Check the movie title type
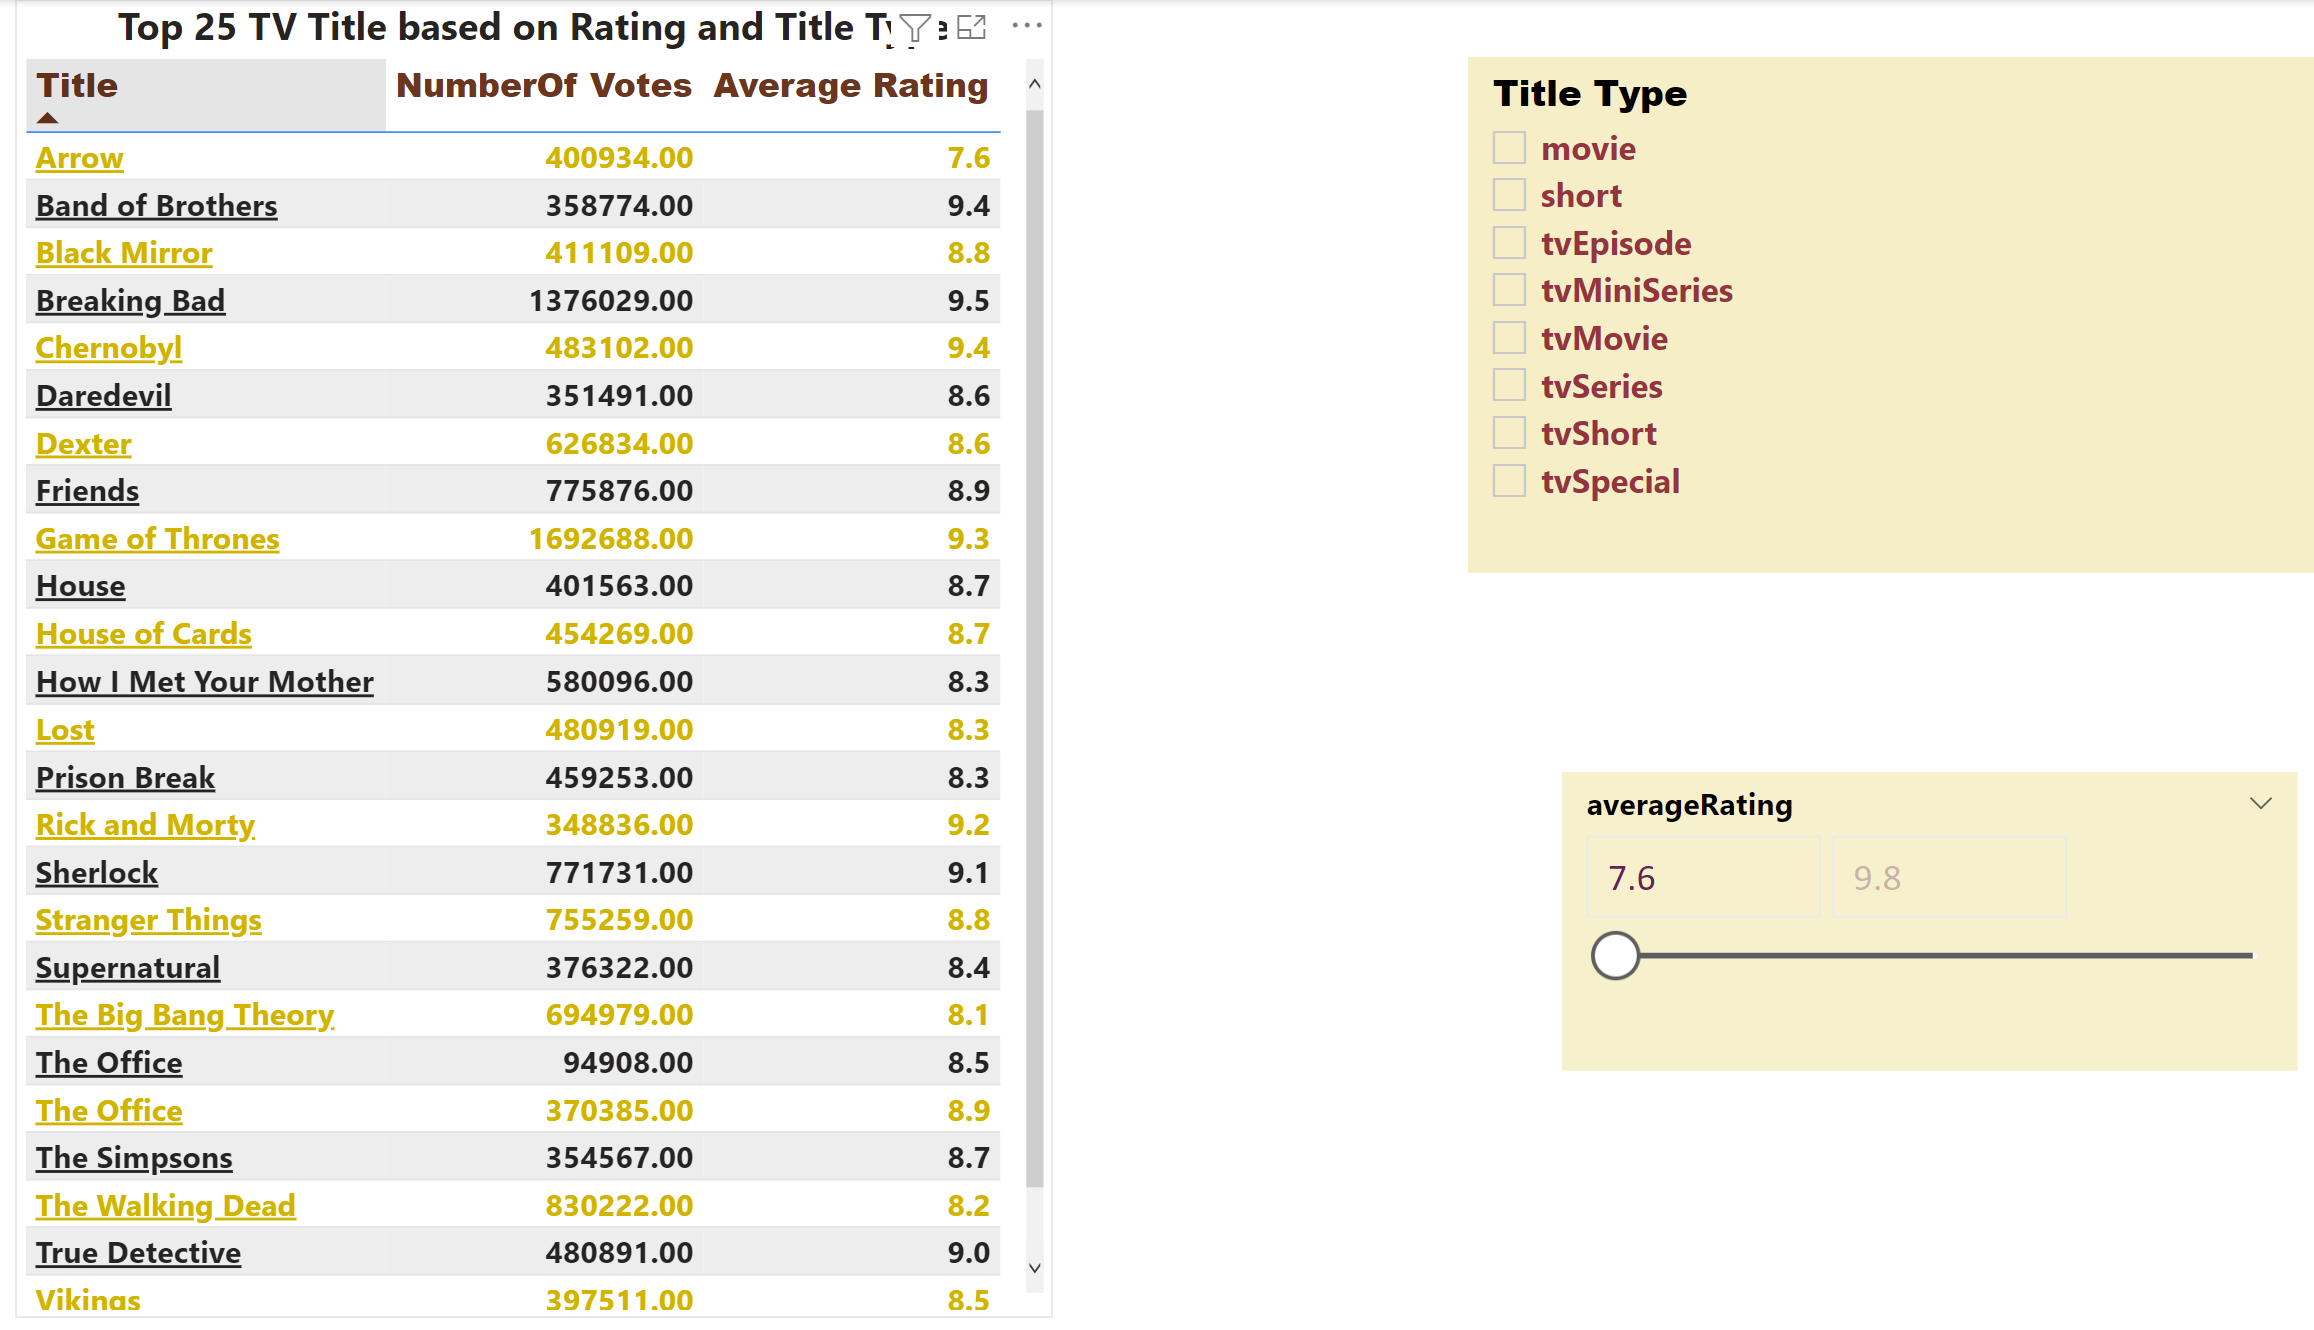 click(1509, 148)
